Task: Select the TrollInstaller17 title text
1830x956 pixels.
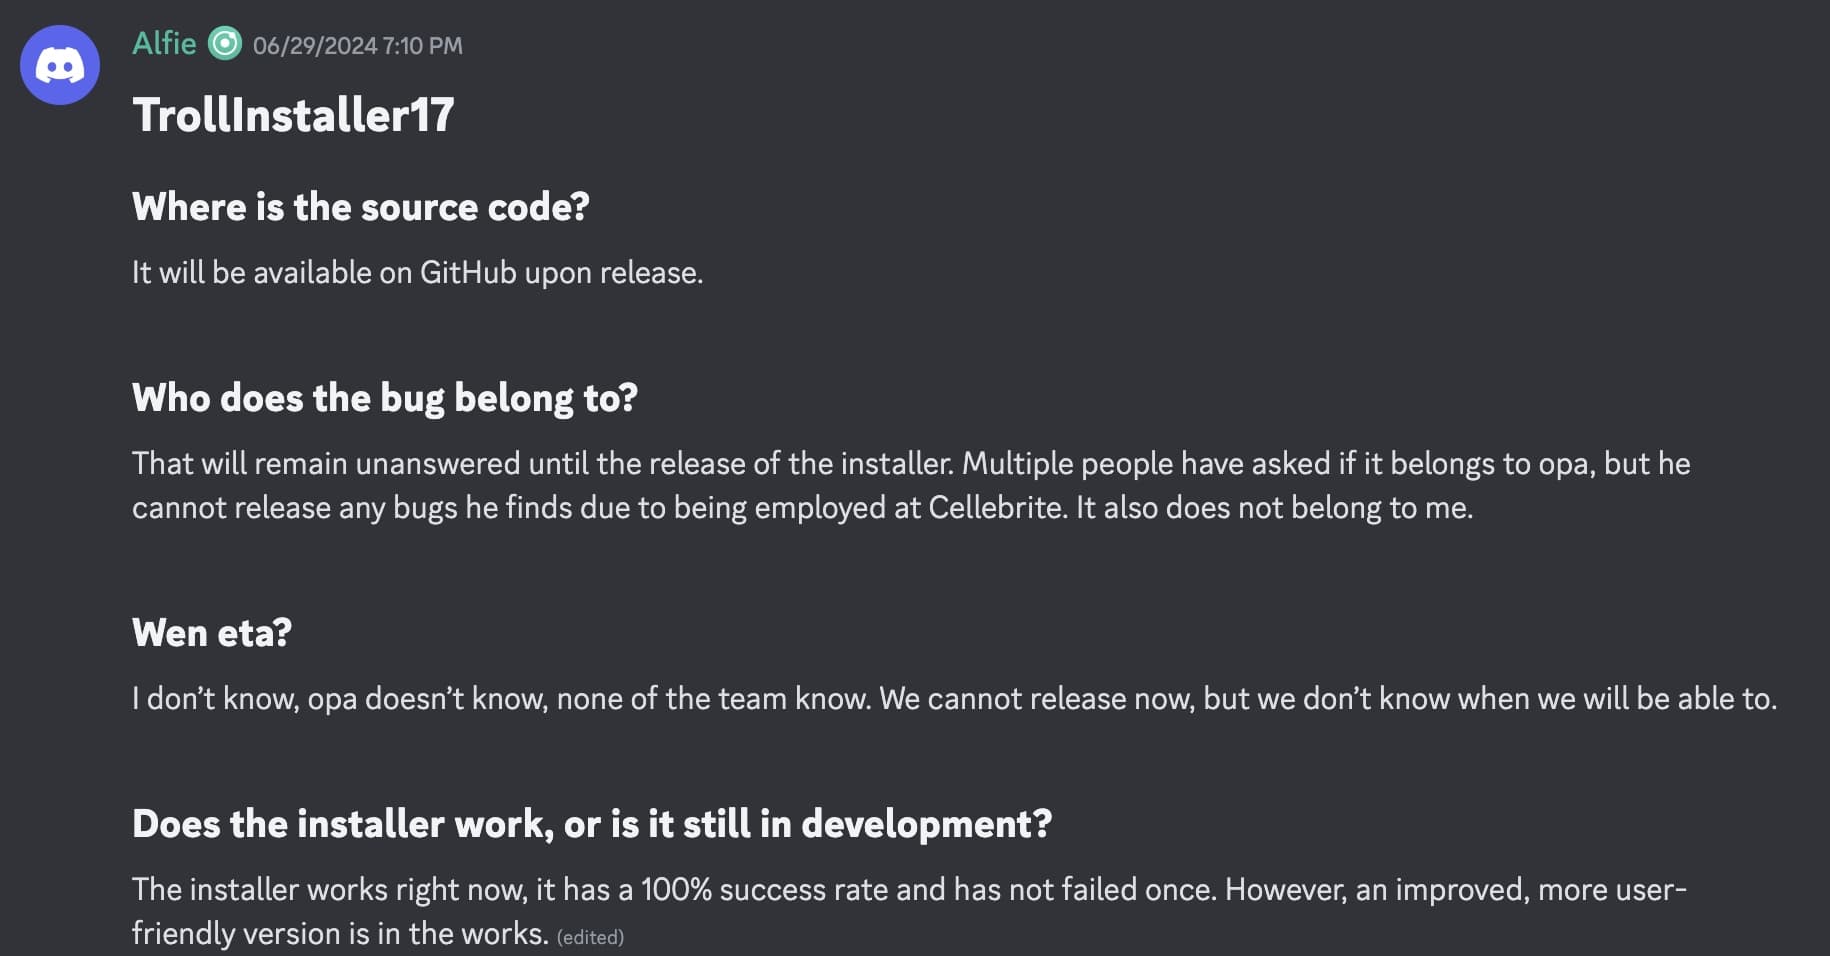Action: pyautogui.click(x=293, y=113)
